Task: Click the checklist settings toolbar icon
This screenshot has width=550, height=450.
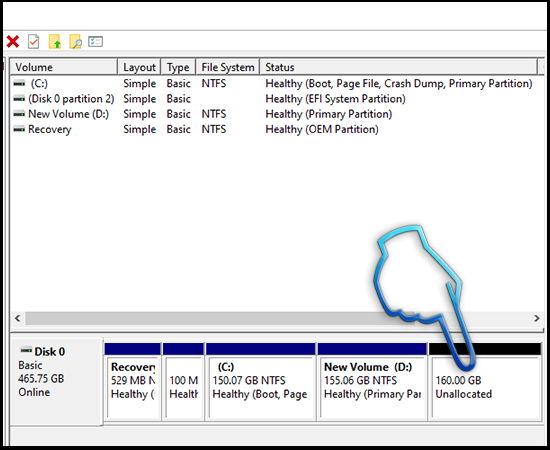Action: pos(95,42)
